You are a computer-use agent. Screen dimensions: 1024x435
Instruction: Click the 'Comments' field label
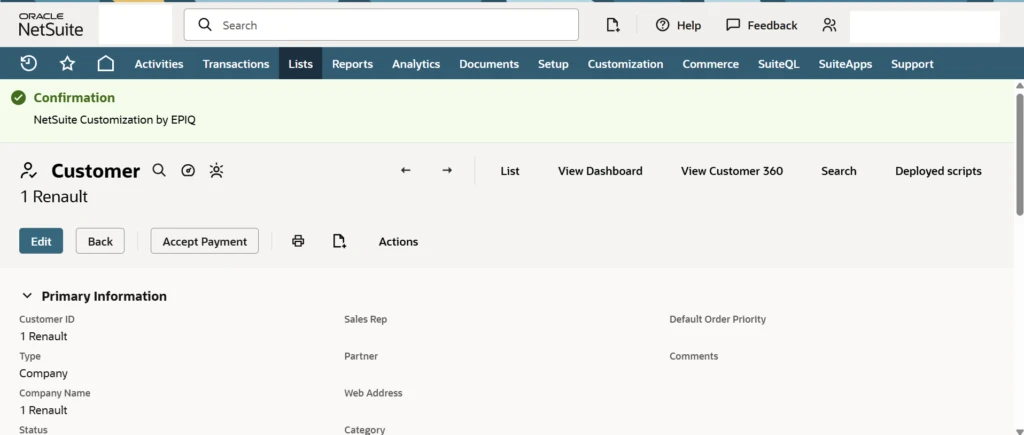(x=694, y=356)
